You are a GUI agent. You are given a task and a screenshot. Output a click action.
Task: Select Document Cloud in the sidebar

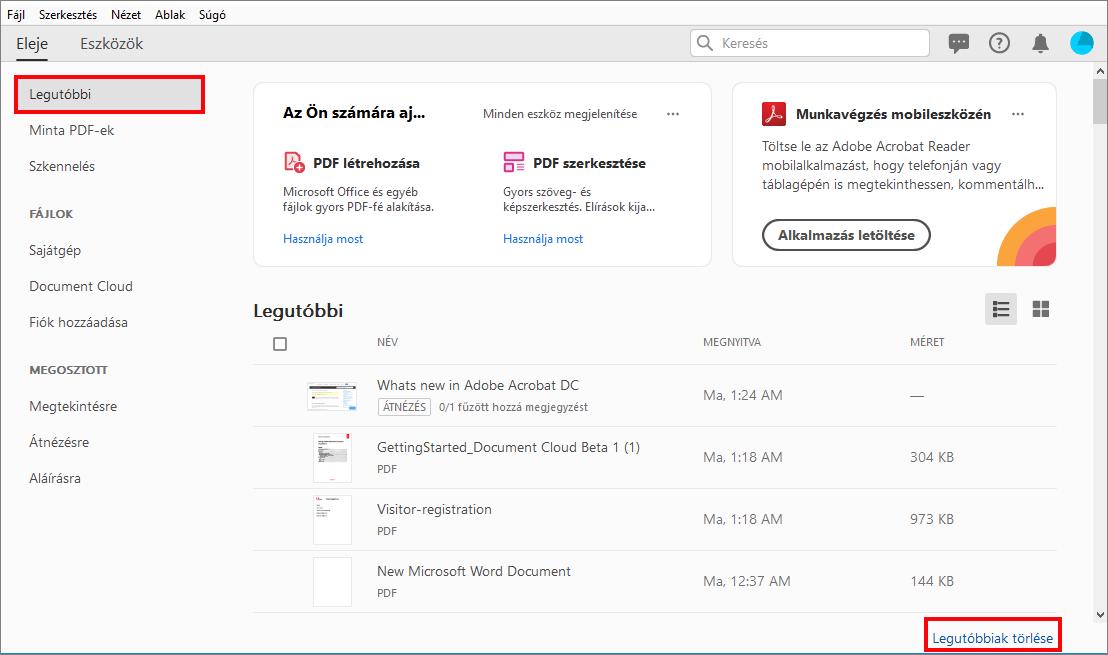click(81, 286)
